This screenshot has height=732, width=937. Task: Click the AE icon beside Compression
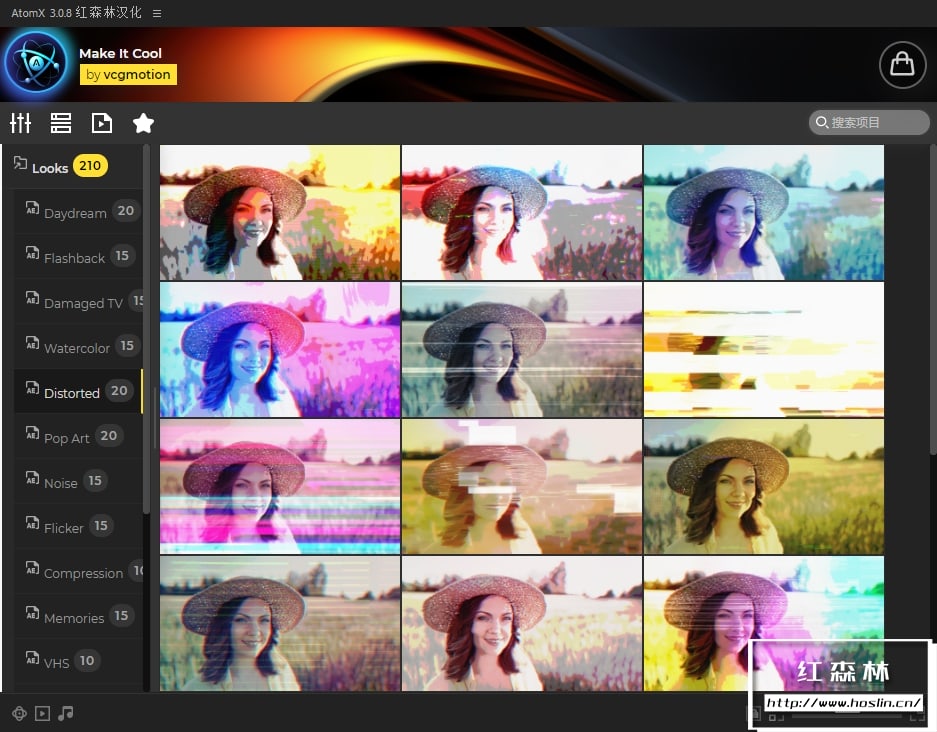point(32,568)
